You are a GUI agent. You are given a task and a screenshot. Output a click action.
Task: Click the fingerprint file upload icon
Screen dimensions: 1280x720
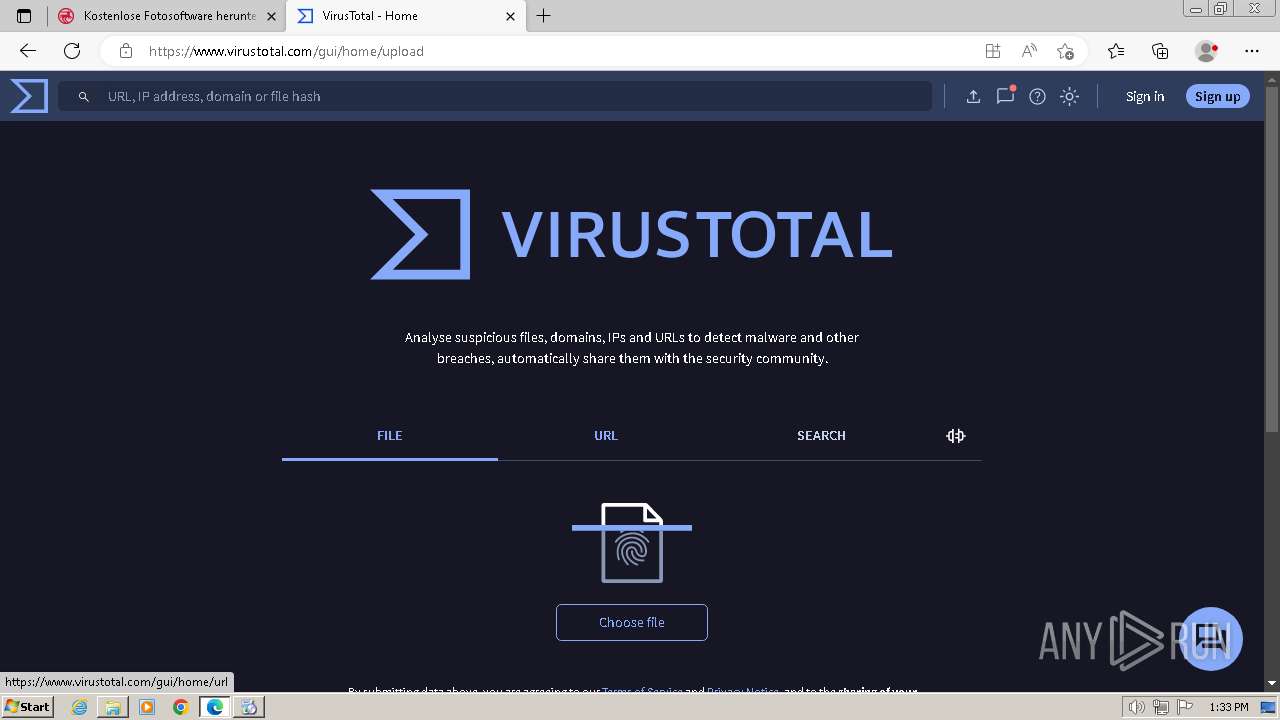632,543
